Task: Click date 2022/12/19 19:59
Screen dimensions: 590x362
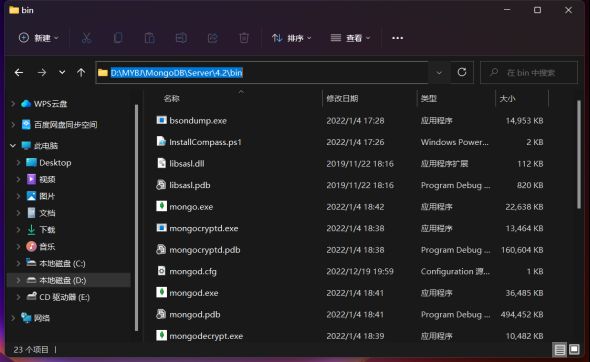Action: click(x=360, y=271)
